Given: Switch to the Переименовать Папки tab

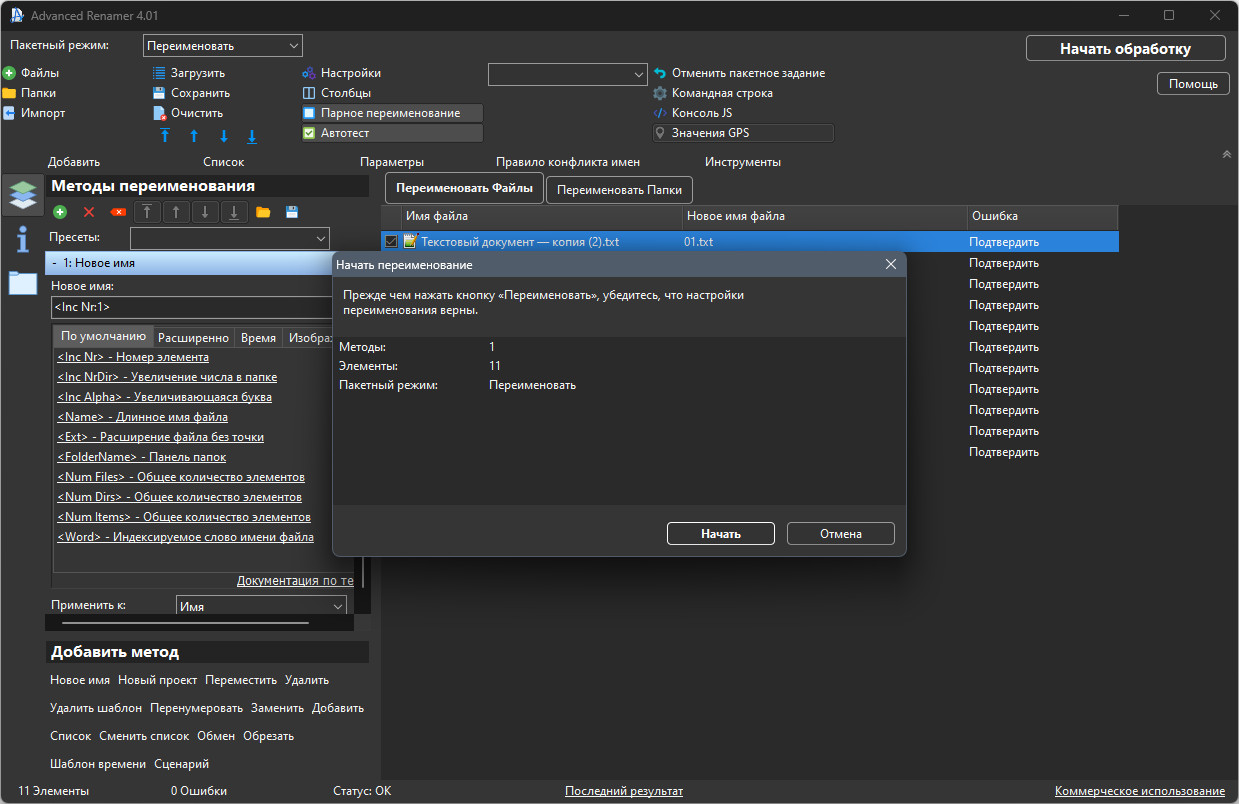Looking at the screenshot, I should click(x=619, y=189).
